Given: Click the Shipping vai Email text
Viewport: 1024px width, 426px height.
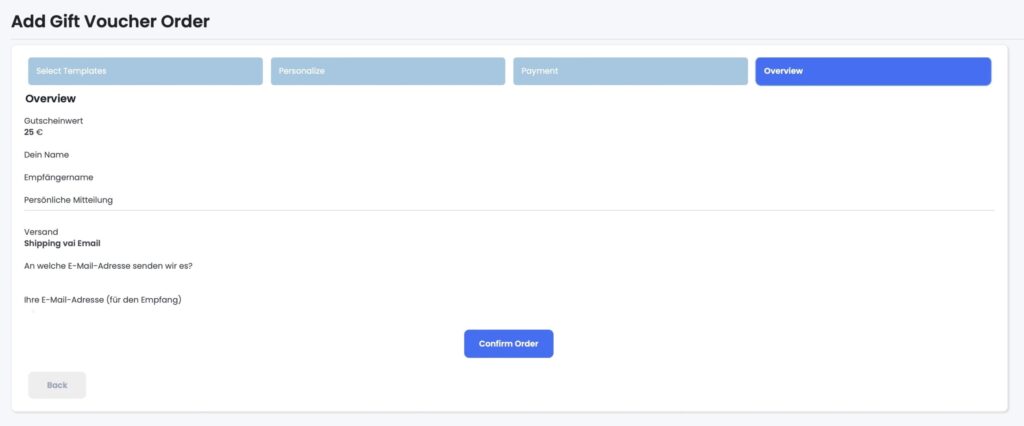Looking at the screenshot, I should [x=62, y=243].
